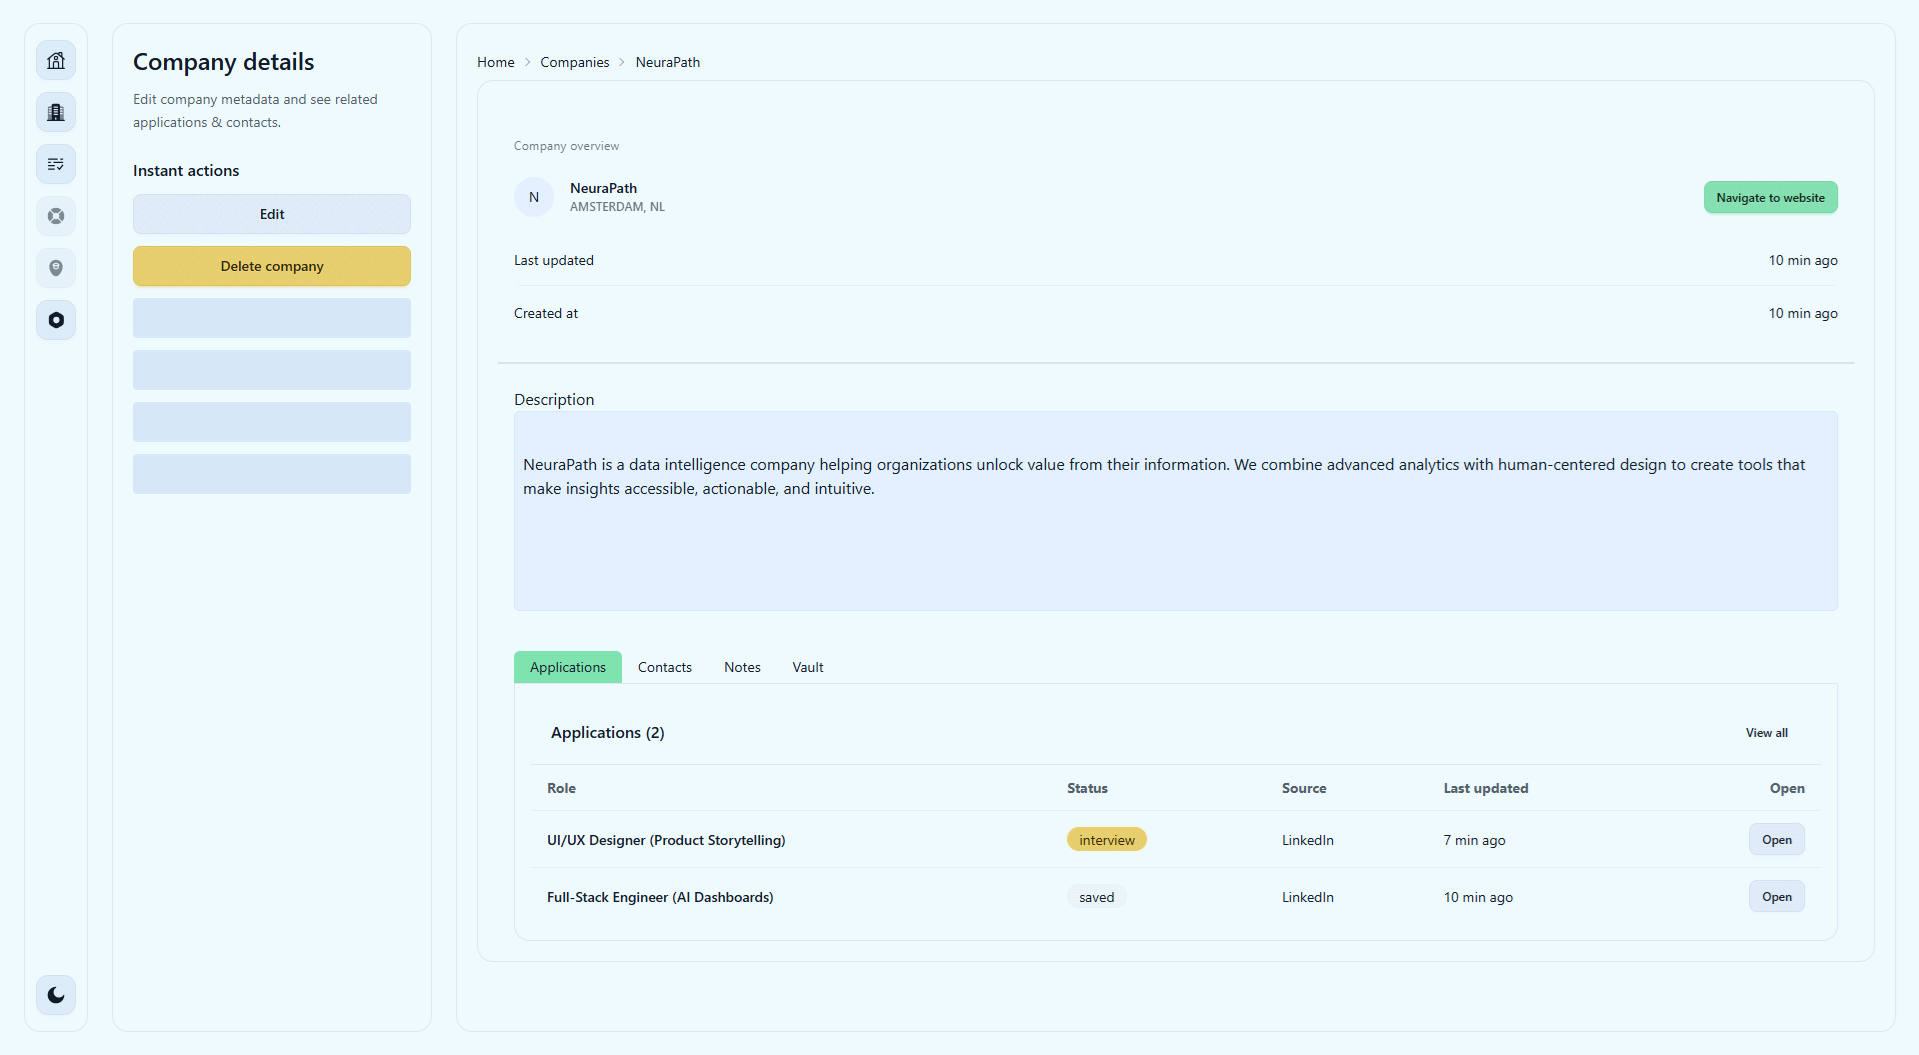This screenshot has width=1919, height=1055.
Task: Open the applications checklist icon in sidebar
Action: (55, 163)
